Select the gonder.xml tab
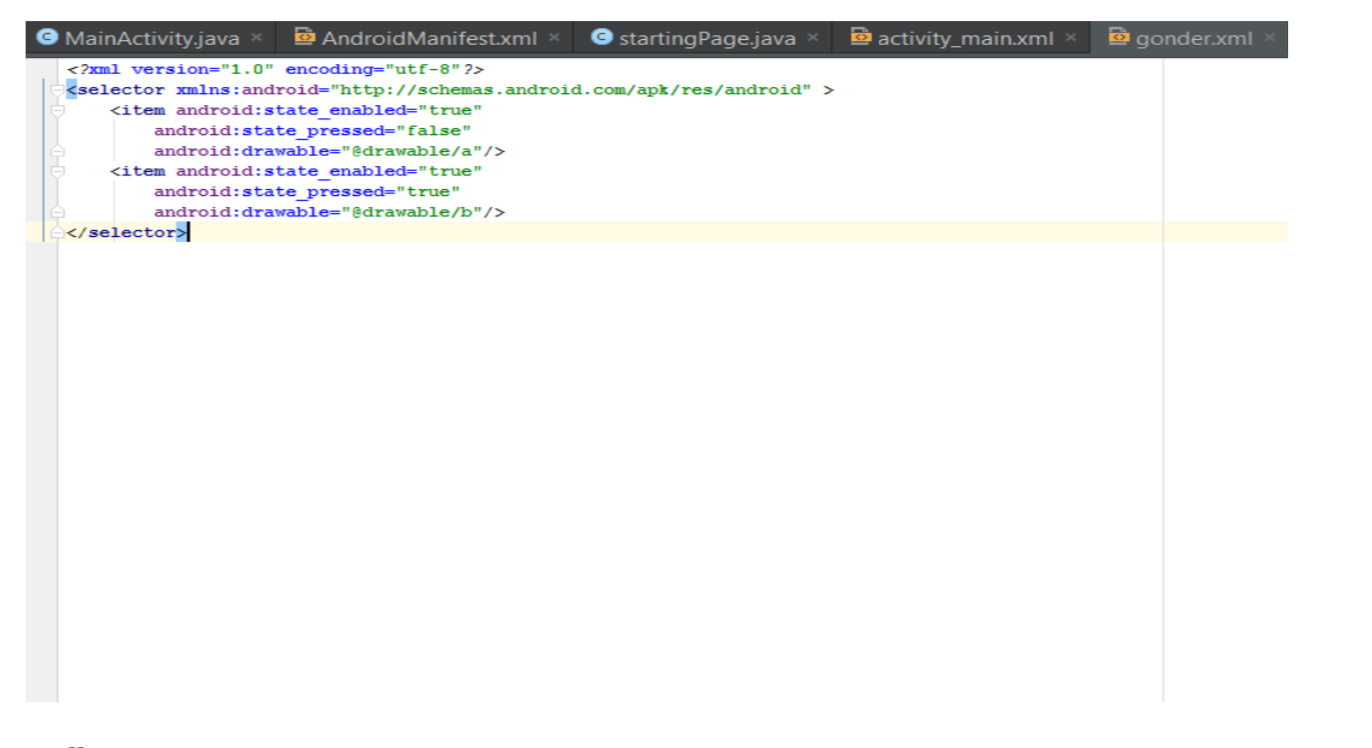 [1193, 38]
